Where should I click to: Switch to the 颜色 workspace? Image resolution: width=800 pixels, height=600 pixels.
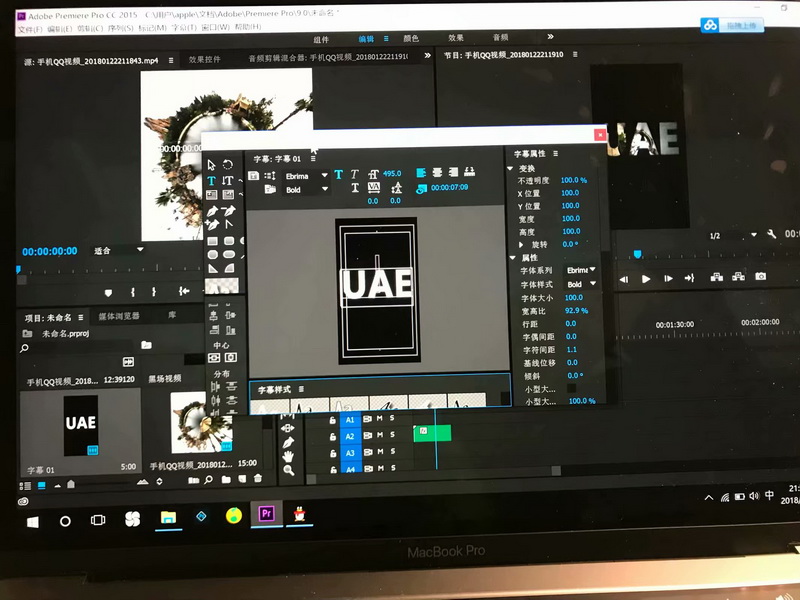tap(411, 38)
